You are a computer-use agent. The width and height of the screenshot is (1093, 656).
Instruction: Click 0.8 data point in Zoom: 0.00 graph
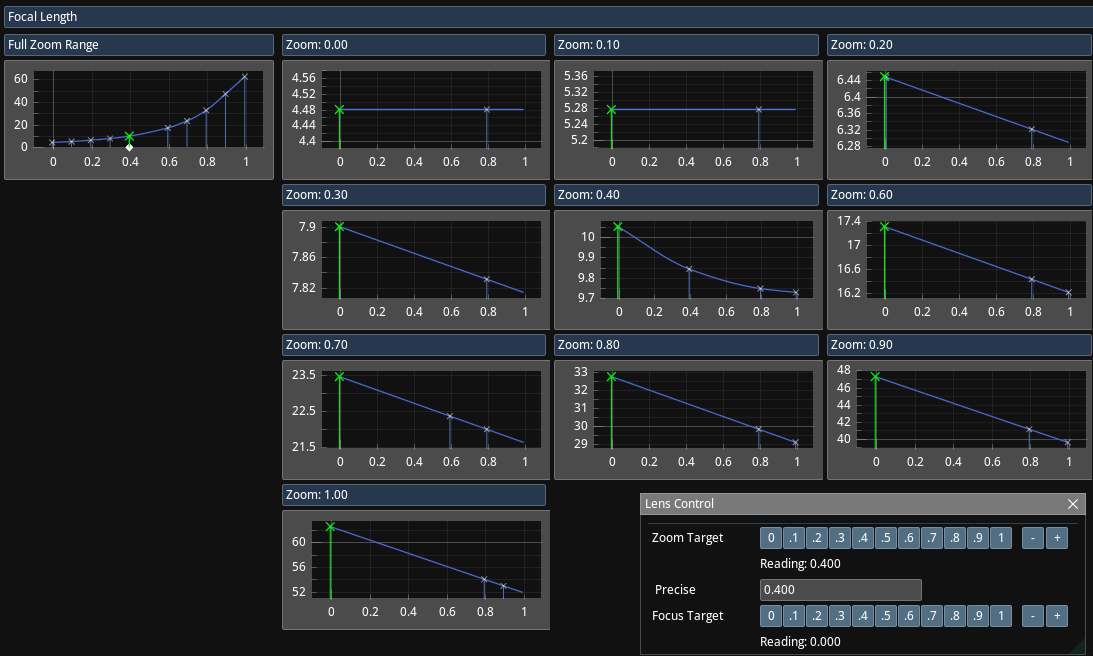coord(487,110)
